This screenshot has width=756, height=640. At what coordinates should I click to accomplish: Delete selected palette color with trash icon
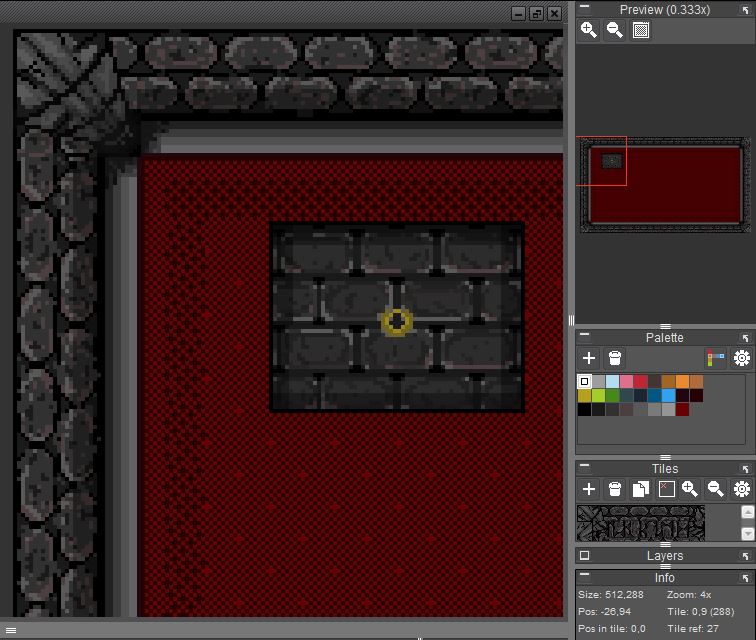click(x=615, y=358)
